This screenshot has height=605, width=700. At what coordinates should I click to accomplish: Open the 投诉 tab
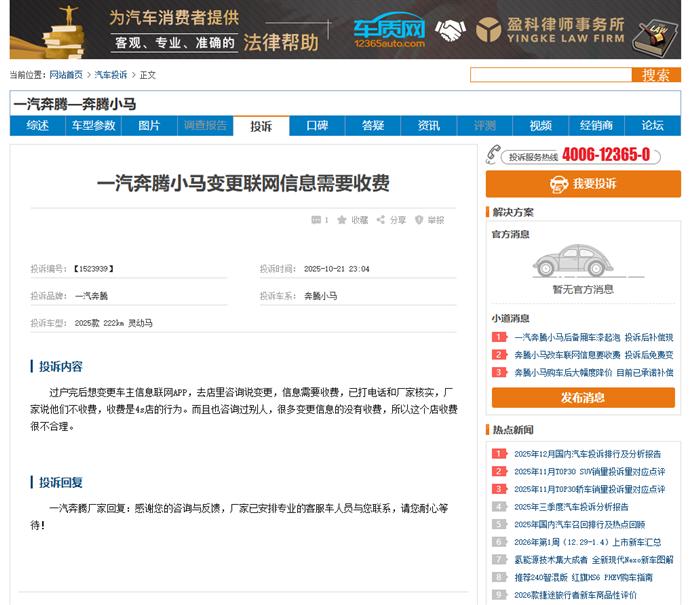pyautogui.click(x=261, y=126)
